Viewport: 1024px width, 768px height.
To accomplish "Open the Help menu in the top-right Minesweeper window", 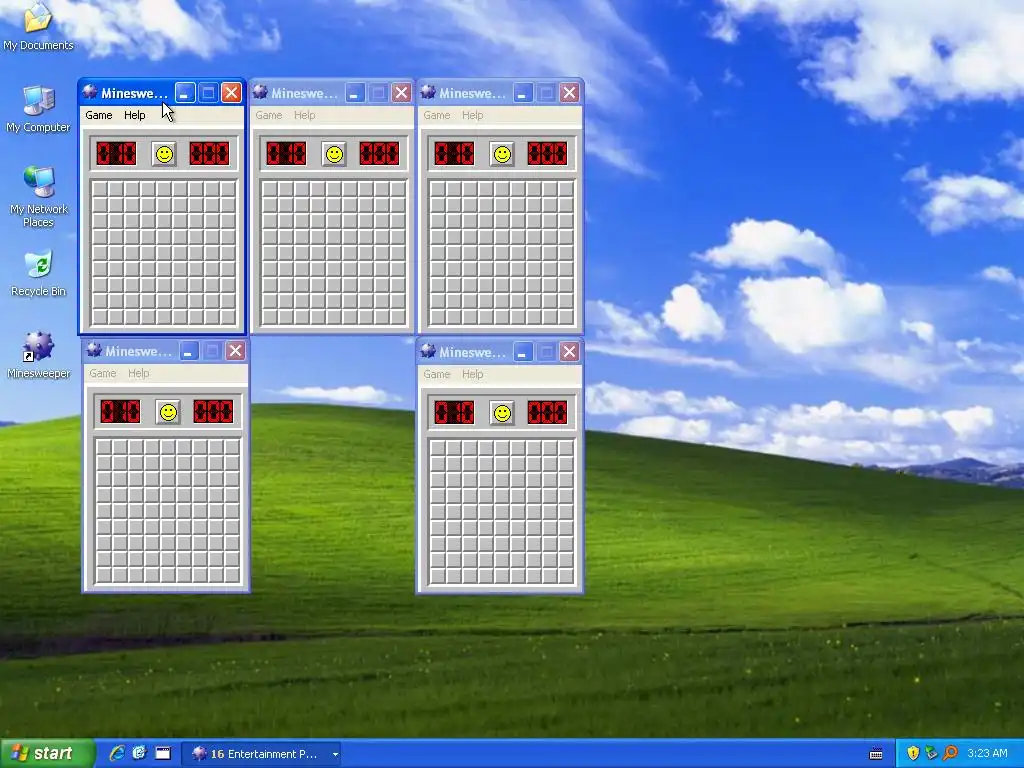I will tap(472, 115).
